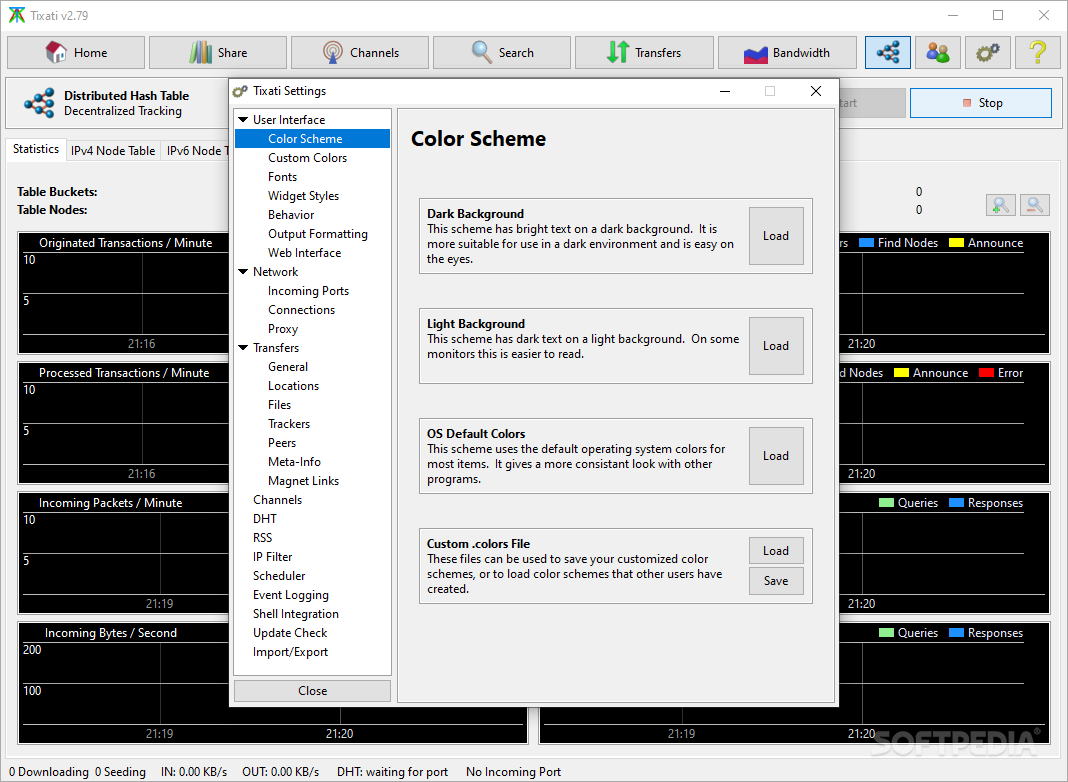Save the custom .colors file
This screenshot has height=782, width=1068.
[776, 581]
